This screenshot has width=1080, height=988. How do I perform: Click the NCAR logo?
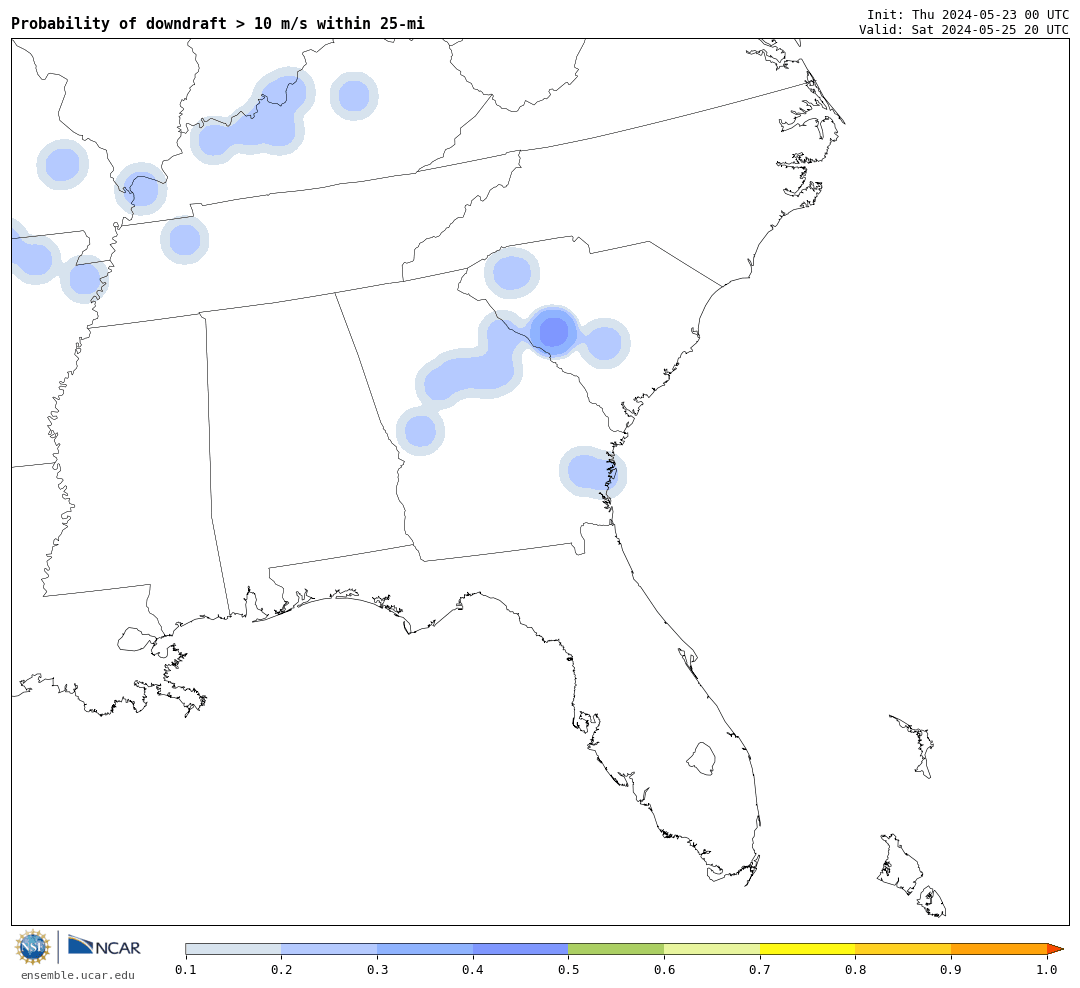105,946
